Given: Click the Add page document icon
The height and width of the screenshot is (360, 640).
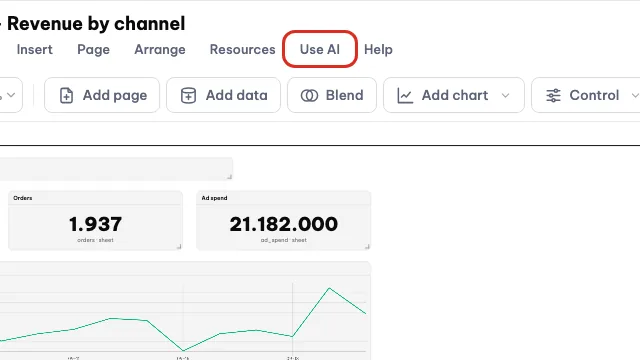Looking at the screenshot, I should coord(67,96).
